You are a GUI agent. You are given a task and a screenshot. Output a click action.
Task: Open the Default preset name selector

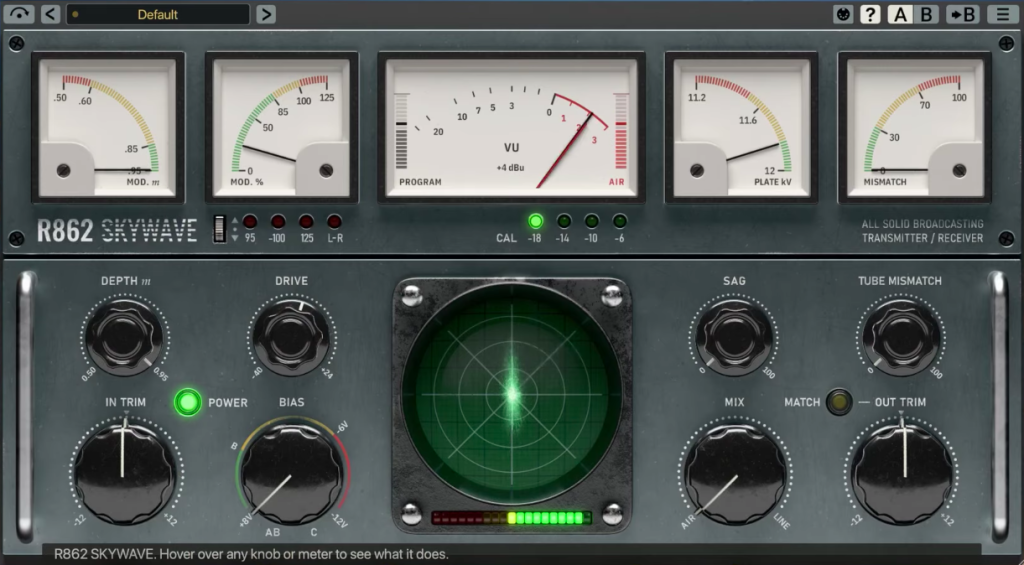click(157, 14)
